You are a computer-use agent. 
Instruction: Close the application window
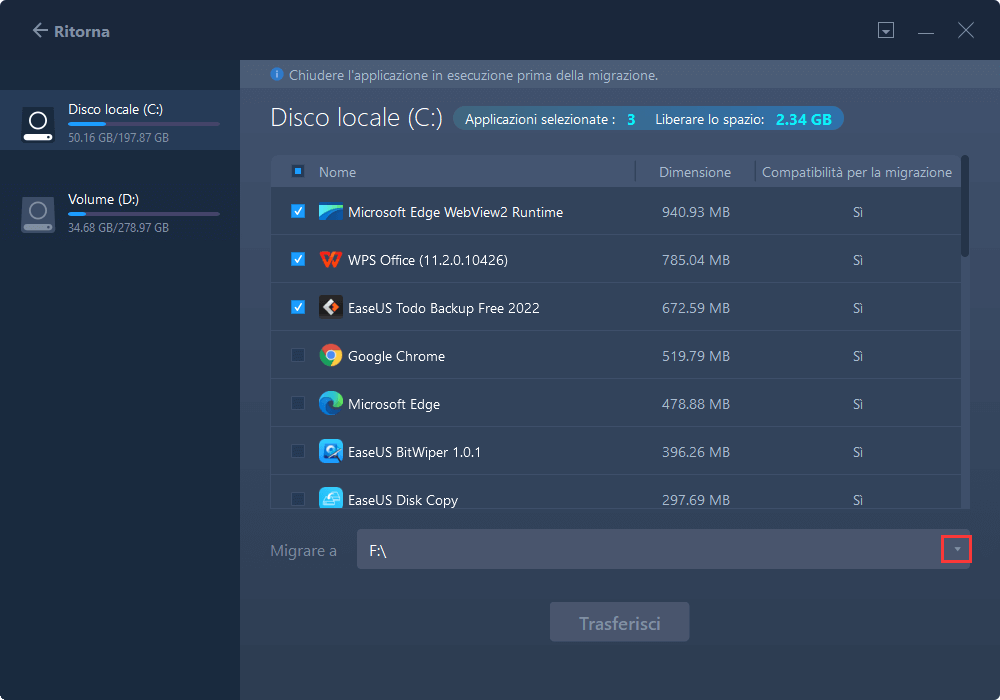966,30
